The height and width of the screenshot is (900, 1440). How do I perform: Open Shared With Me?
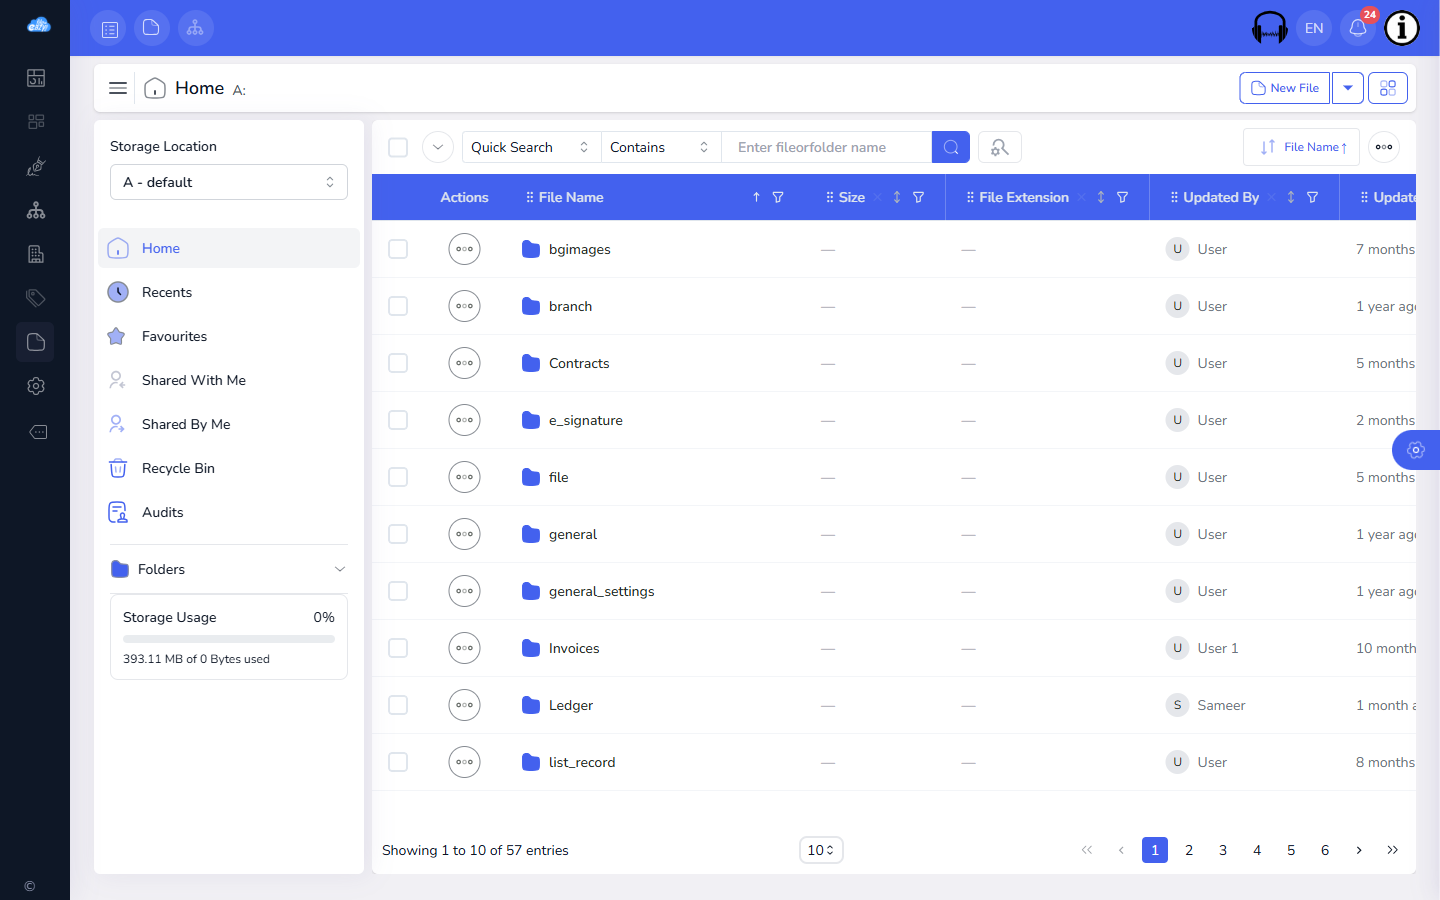(229, 380)
